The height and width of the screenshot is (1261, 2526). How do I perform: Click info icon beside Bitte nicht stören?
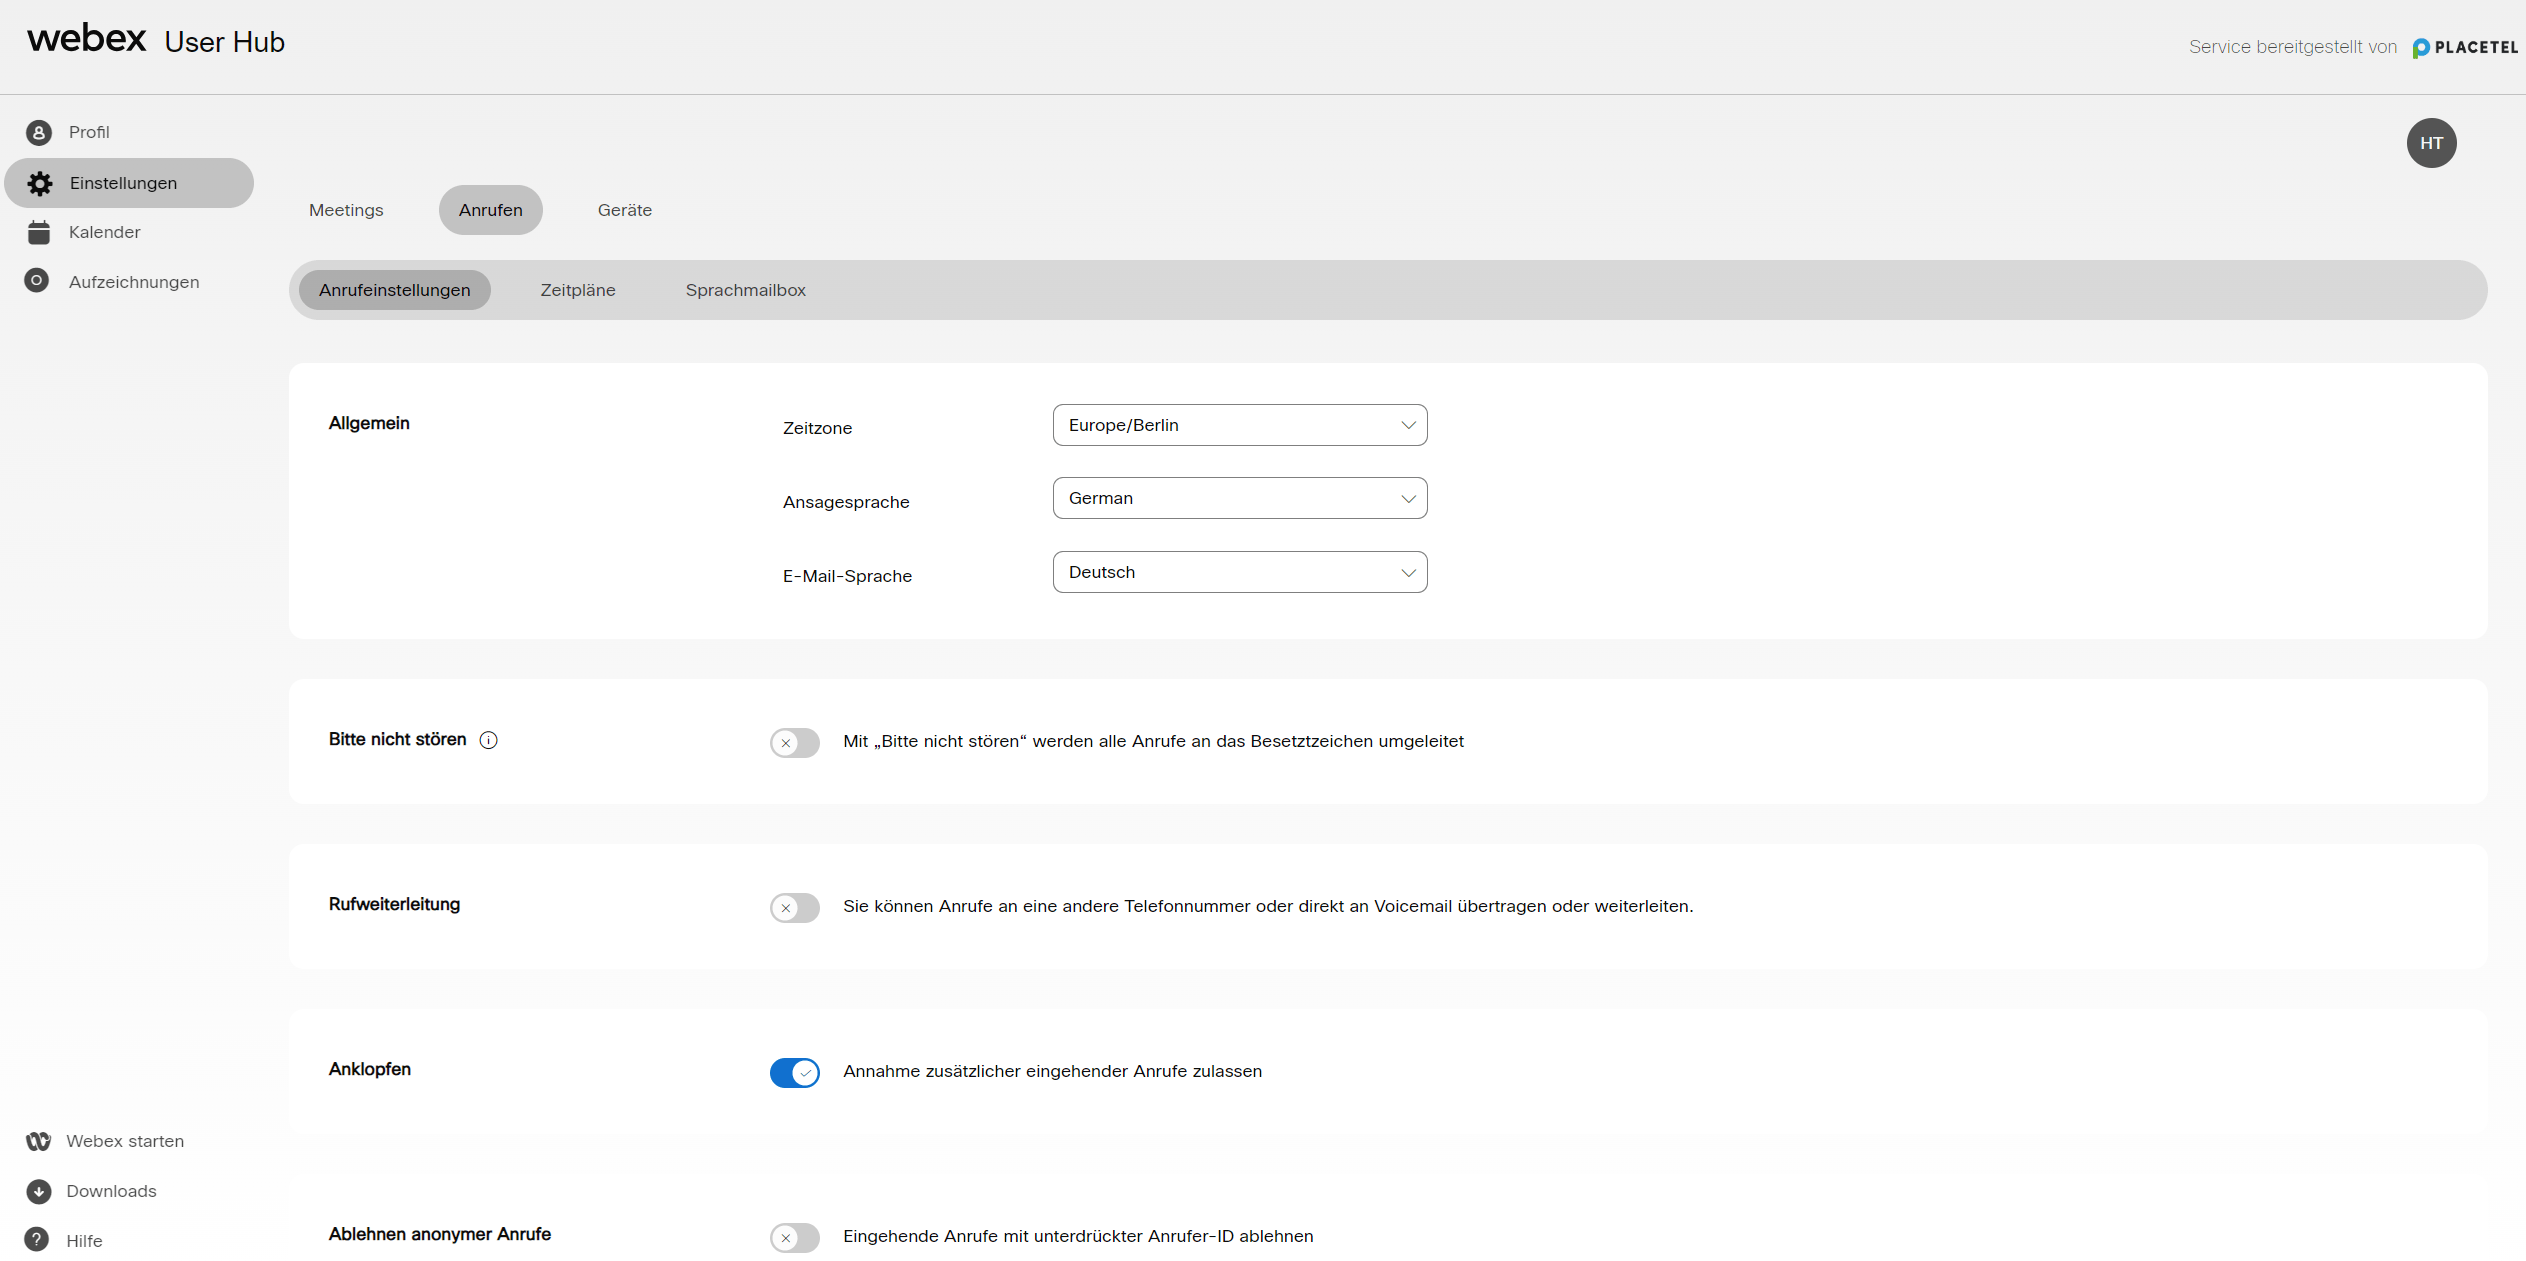(x=488, y=740)
